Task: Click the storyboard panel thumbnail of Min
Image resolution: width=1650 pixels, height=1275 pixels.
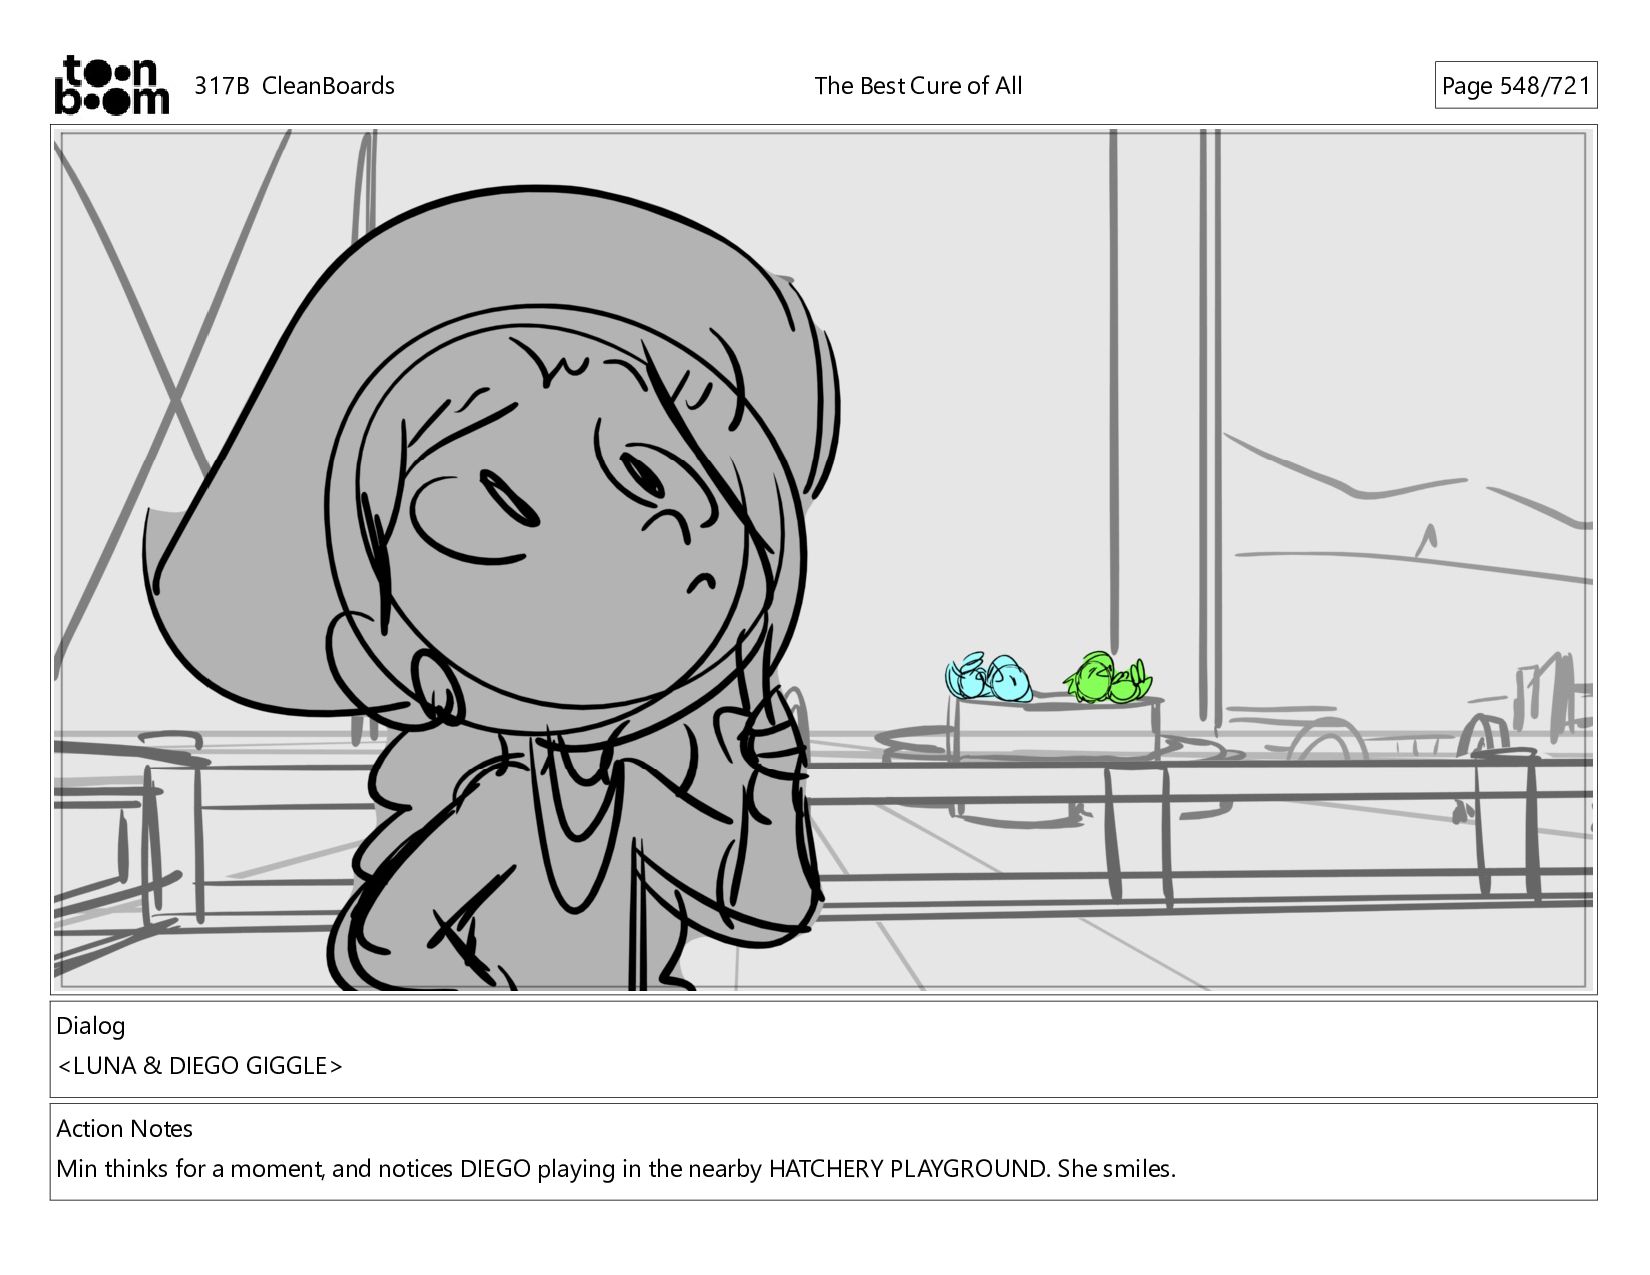Action: coord(823,560)
